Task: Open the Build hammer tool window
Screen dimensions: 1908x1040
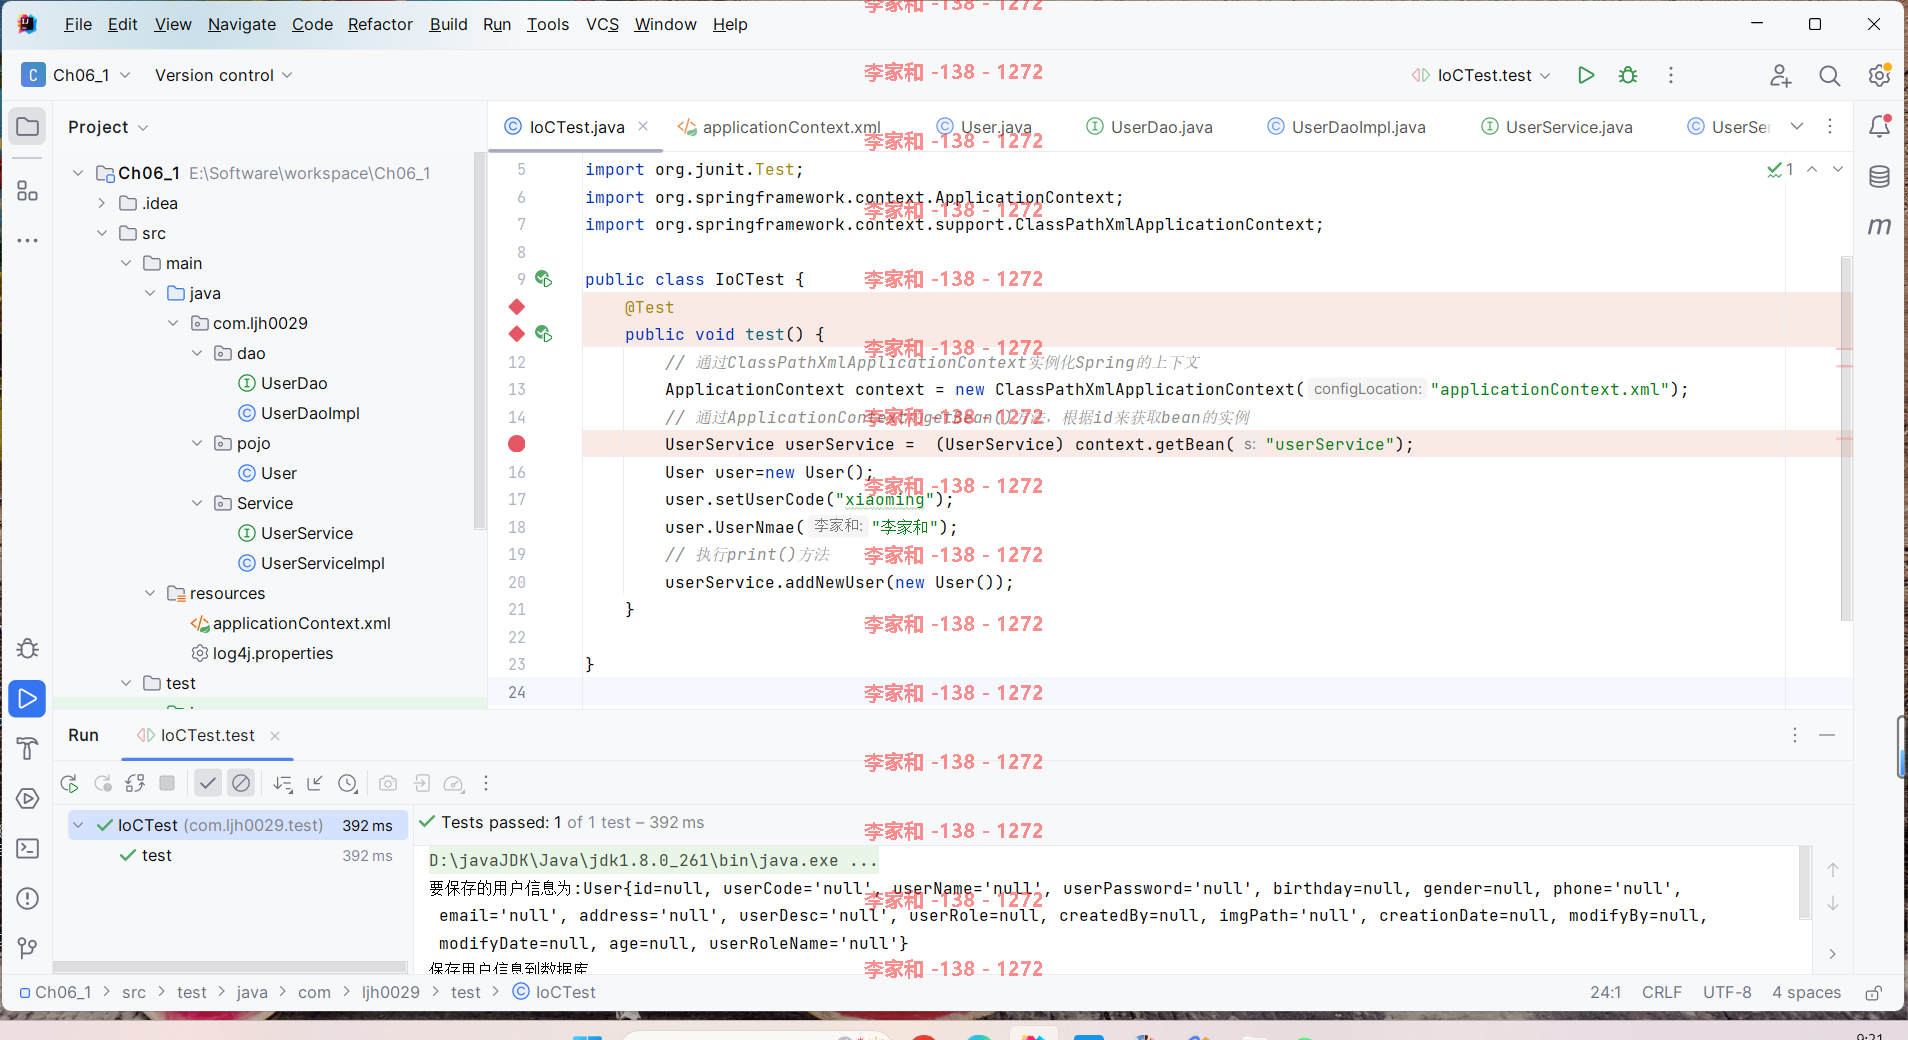Action: 28,748
